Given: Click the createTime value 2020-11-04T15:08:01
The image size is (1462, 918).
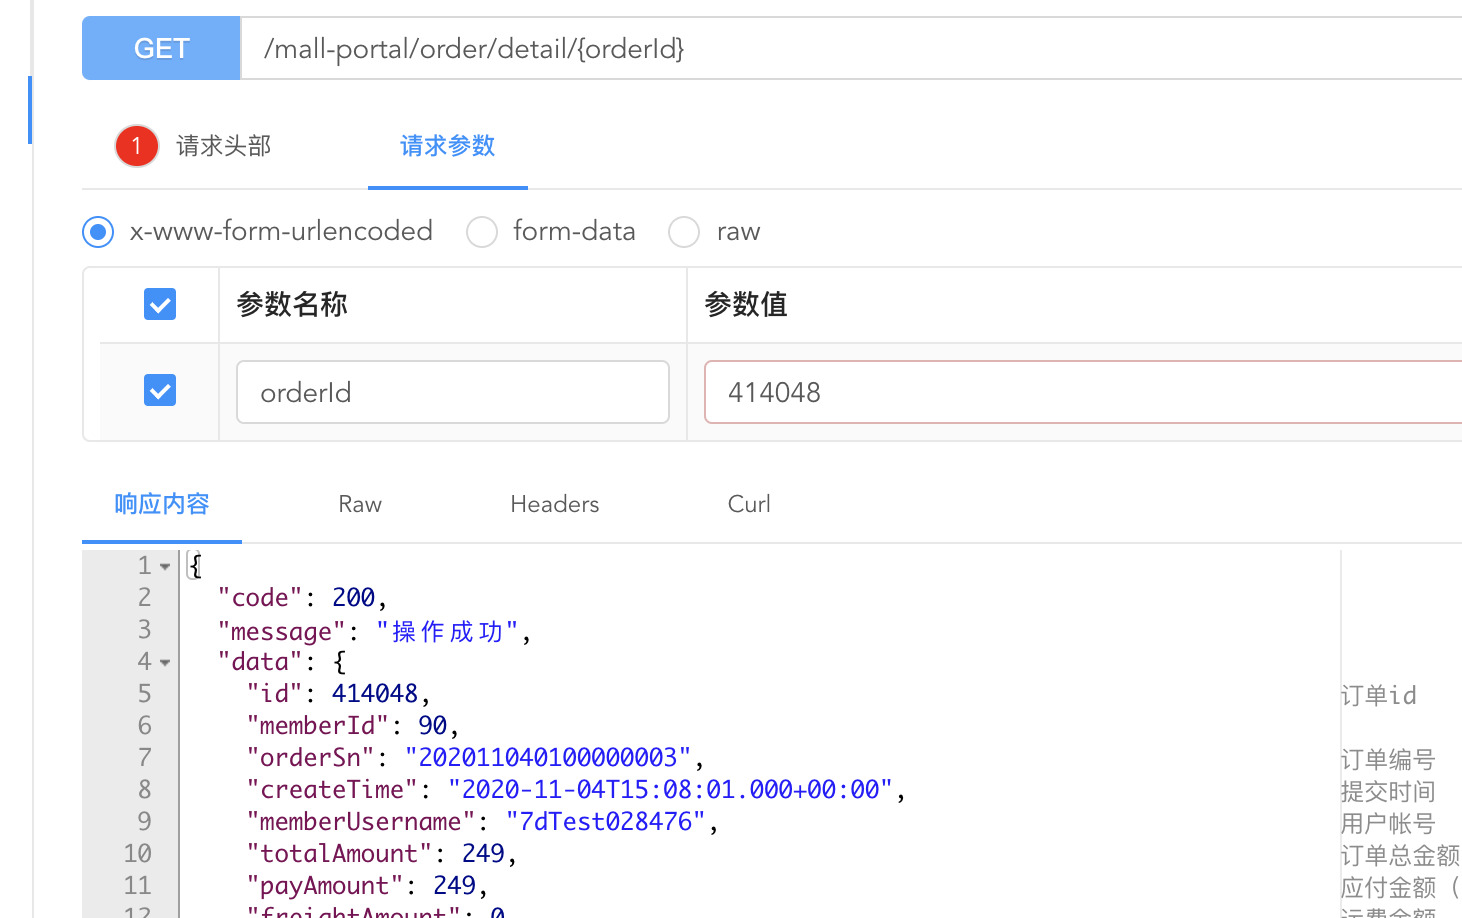Looking at the screenshot, I should (670, 790).
